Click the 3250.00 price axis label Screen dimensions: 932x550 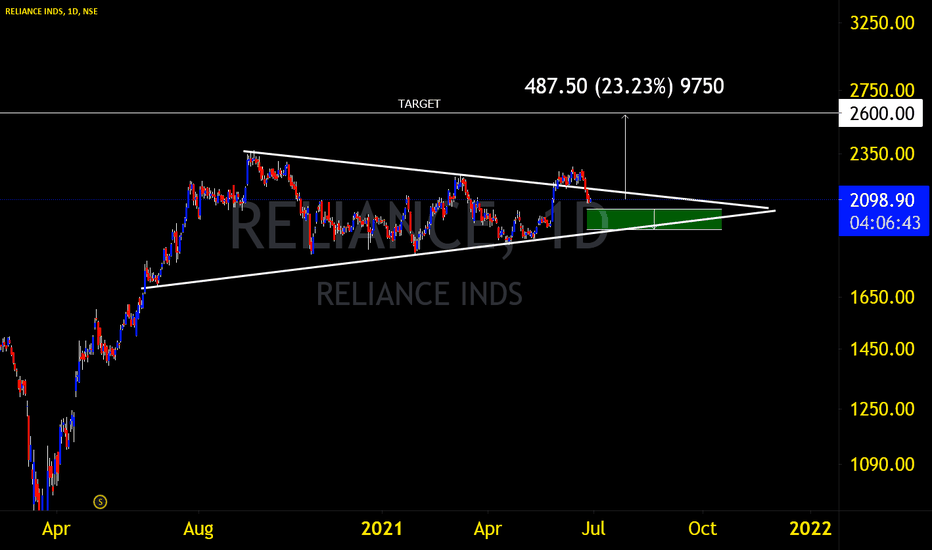pos(882,23)
